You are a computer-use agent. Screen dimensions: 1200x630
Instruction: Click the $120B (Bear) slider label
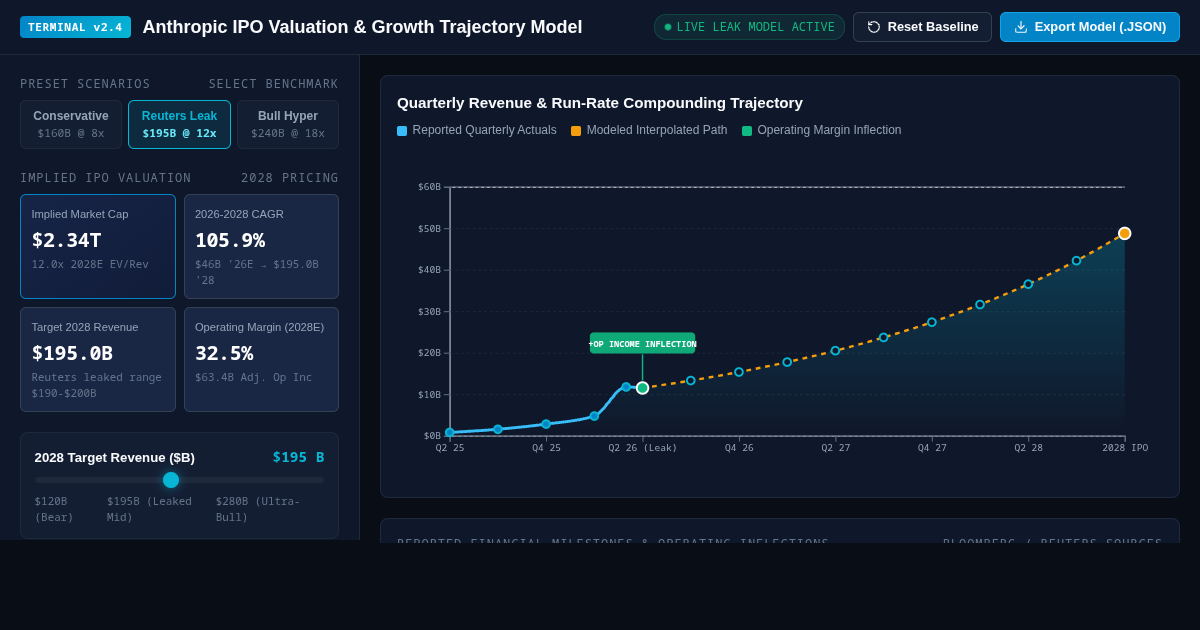point(52,509)
